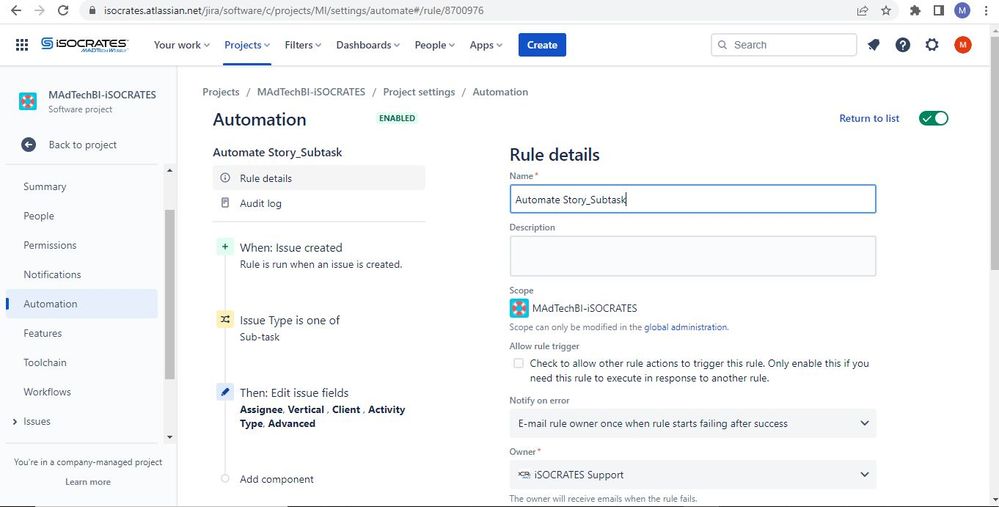Open the Jira app switcher grid

pos(22,45)
